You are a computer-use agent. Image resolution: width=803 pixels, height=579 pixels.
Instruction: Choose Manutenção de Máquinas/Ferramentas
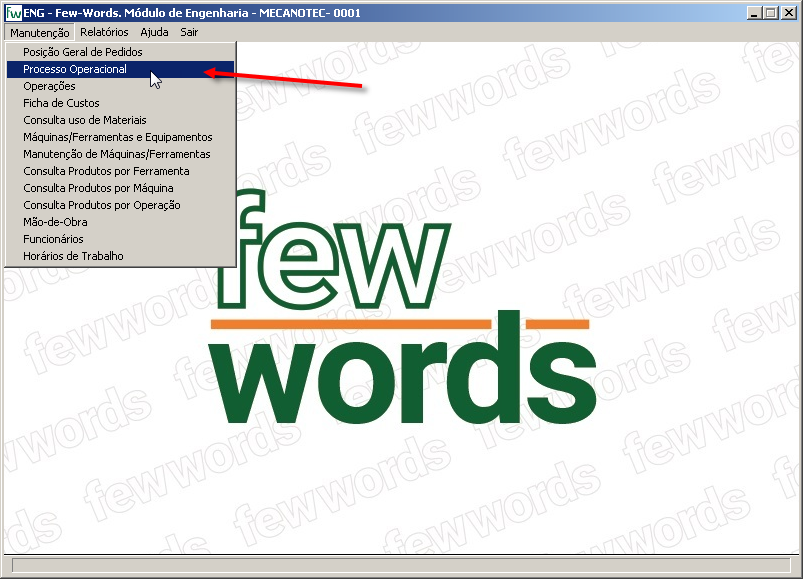pyautogui.click(x=120, y=154)
